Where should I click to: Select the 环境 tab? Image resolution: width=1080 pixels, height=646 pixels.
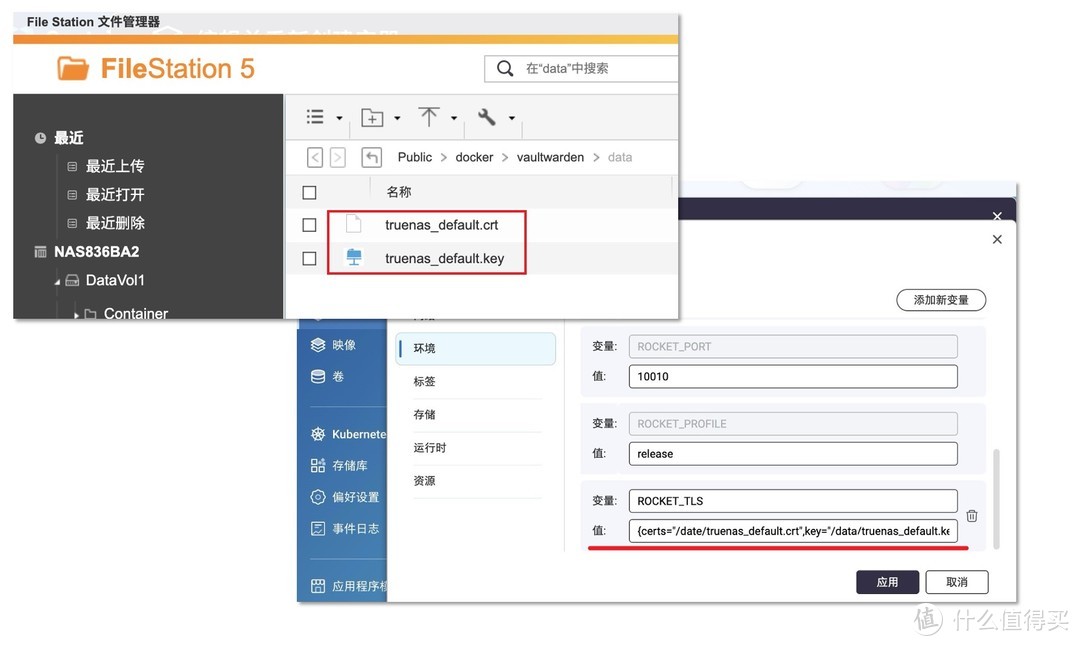coord(476,348)
